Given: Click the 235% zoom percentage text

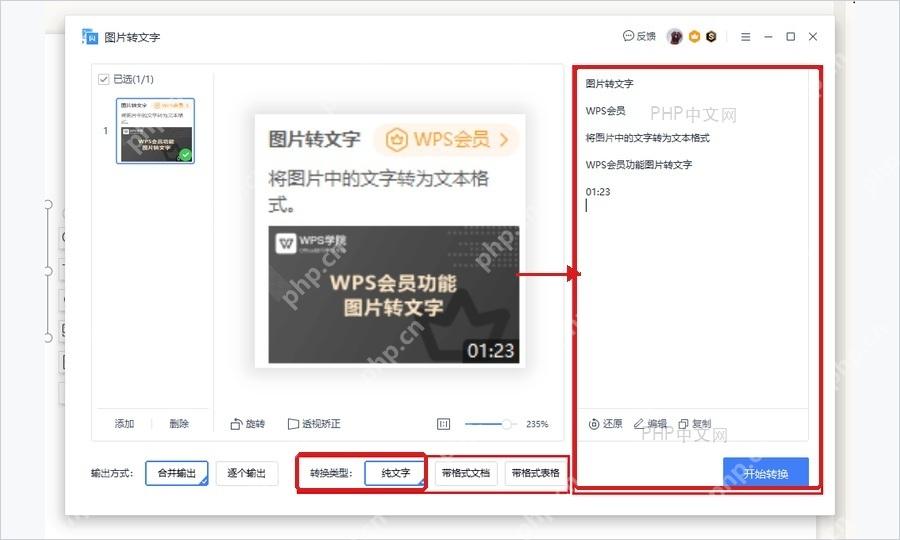Looking at the screenshot, I should (x=537, y=424).
